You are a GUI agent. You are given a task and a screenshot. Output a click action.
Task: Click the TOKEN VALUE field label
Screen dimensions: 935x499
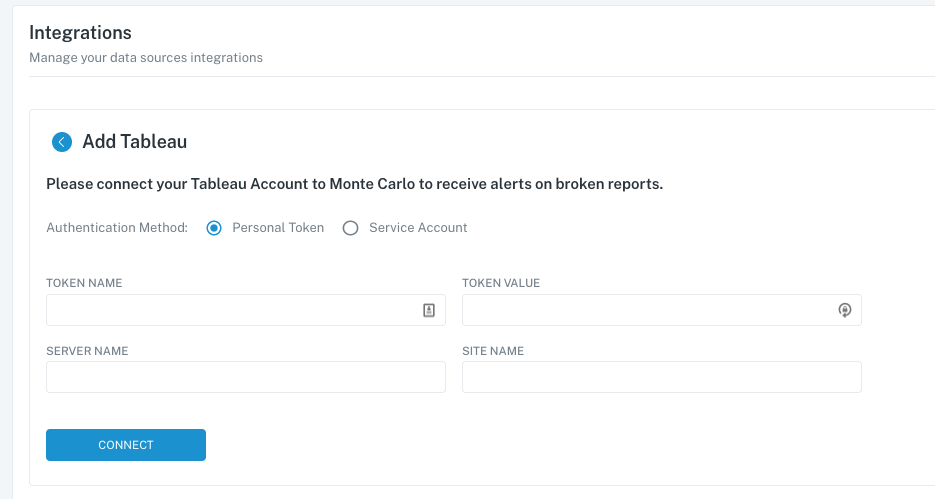(x=500, y=283)
